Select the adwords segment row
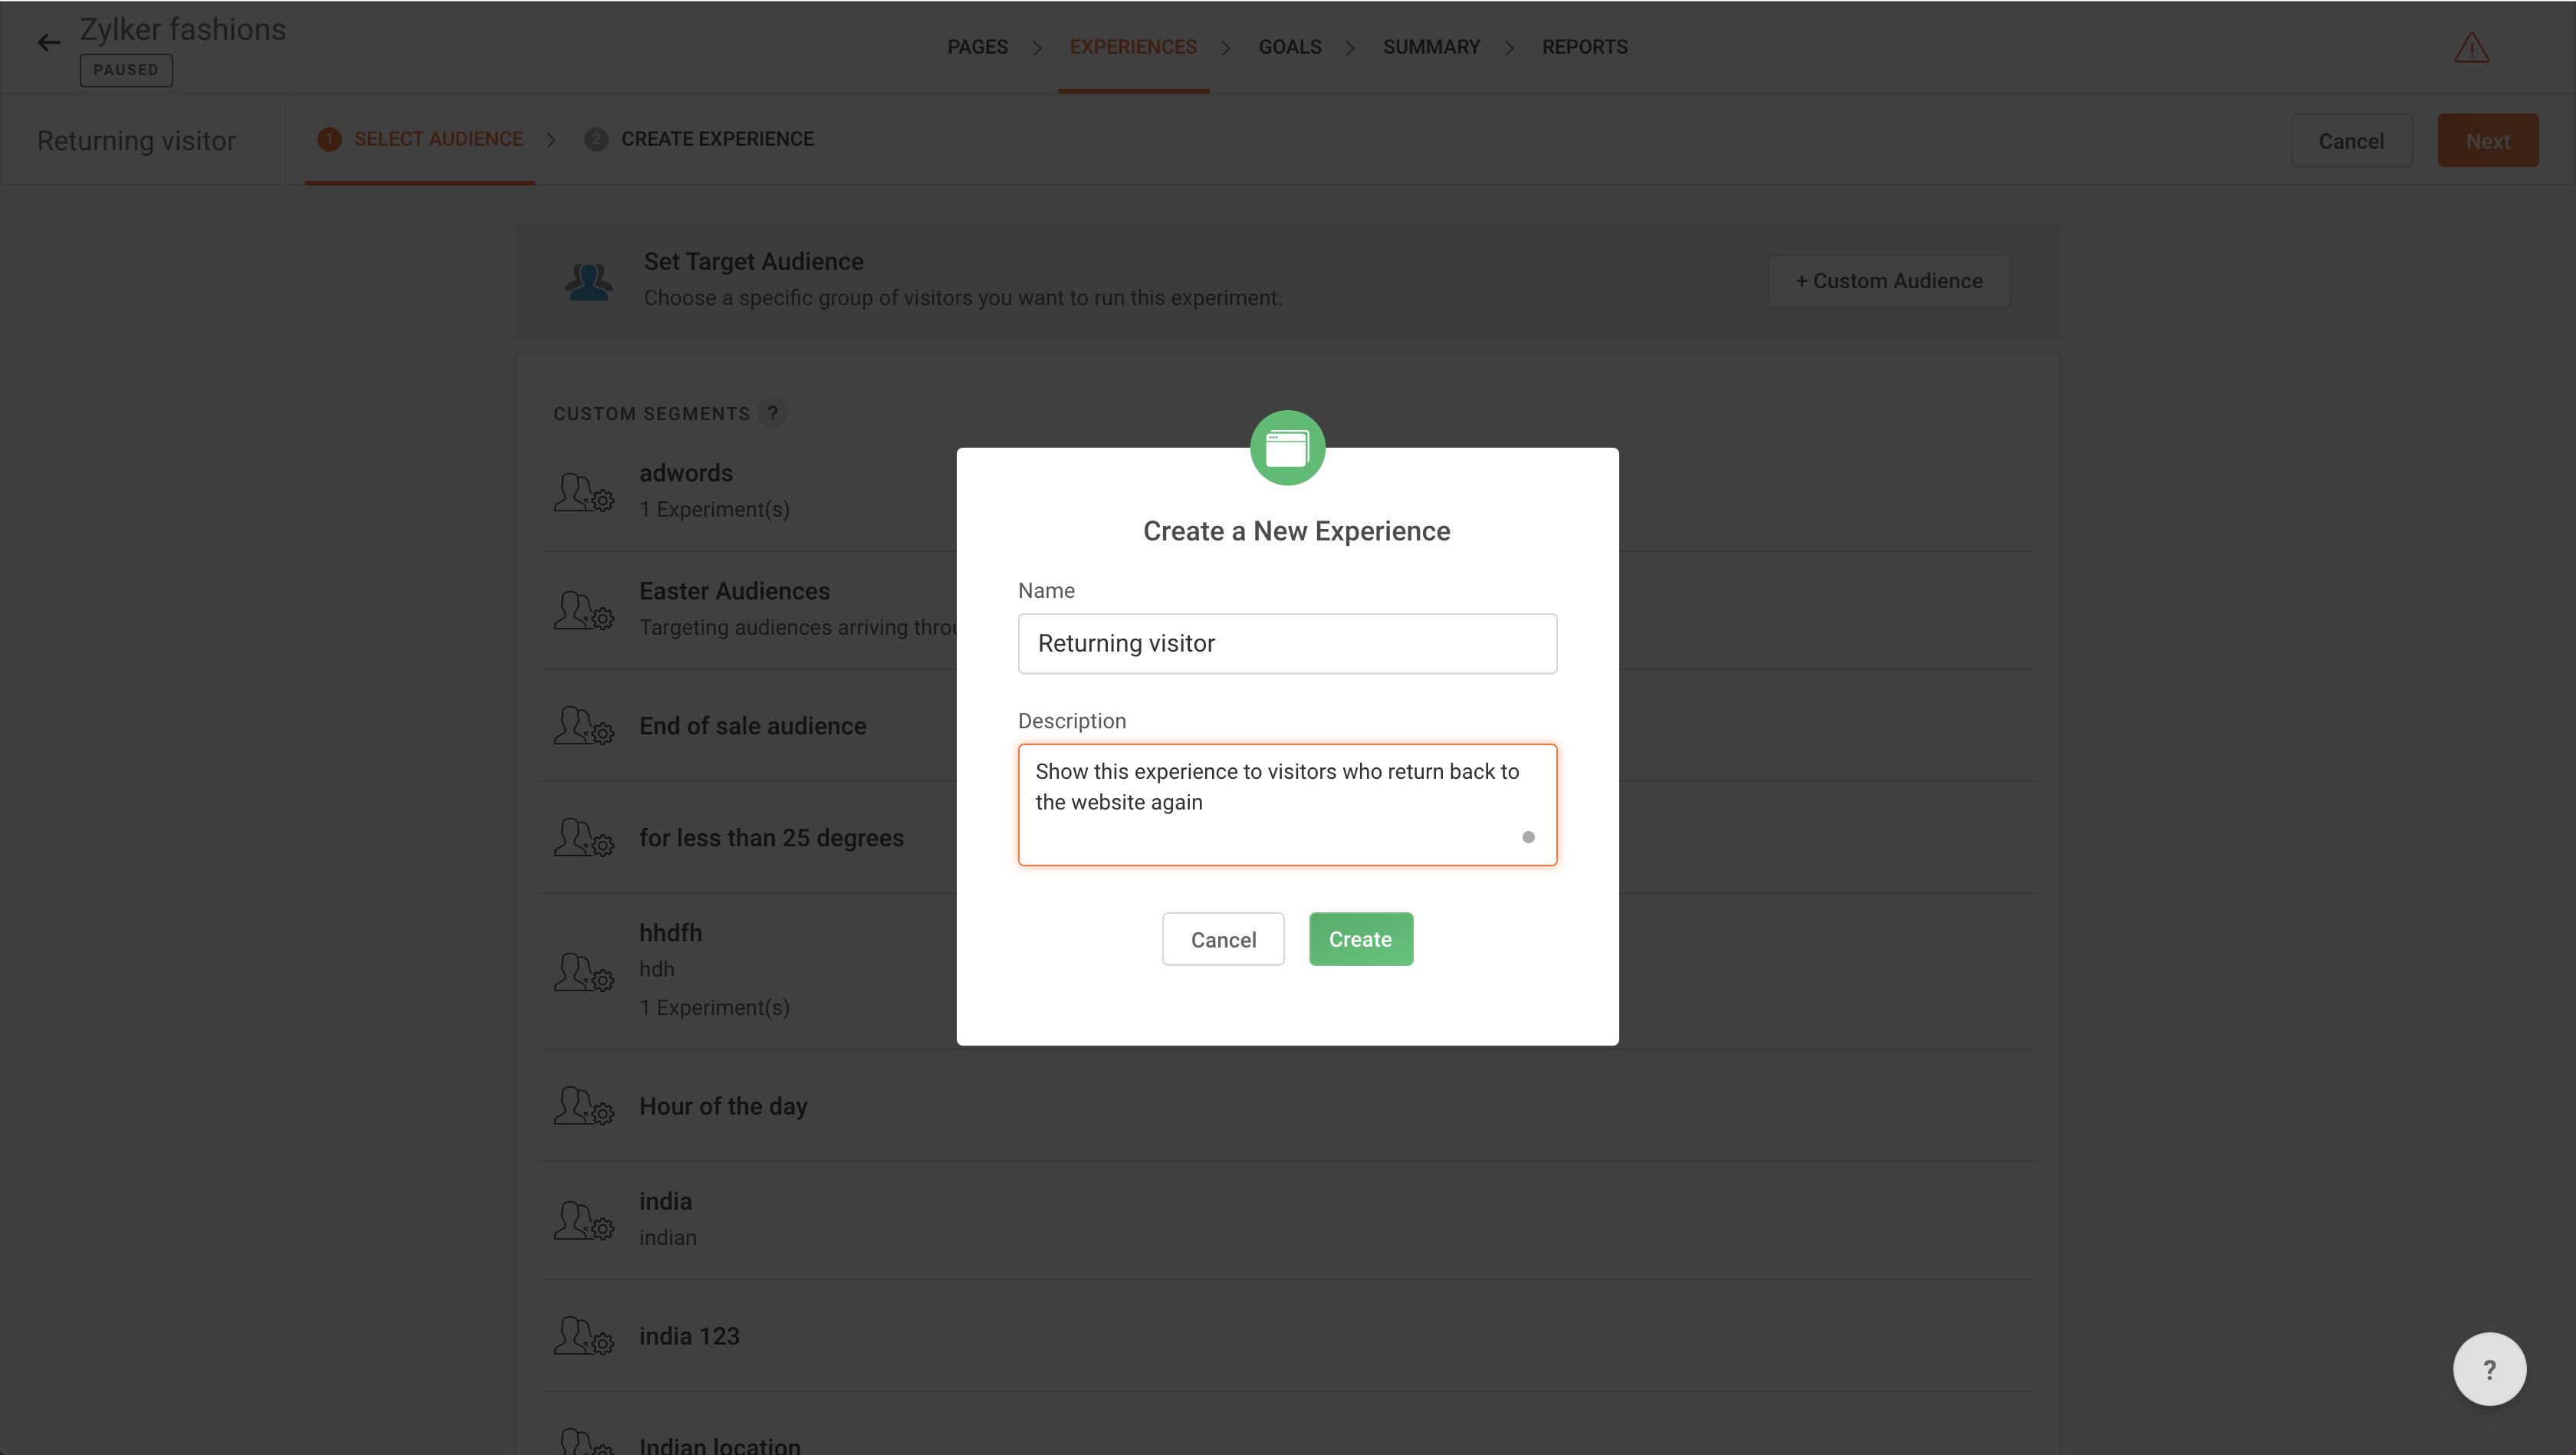The height and width of the screenshot is (1455, 2576). 1288,491
